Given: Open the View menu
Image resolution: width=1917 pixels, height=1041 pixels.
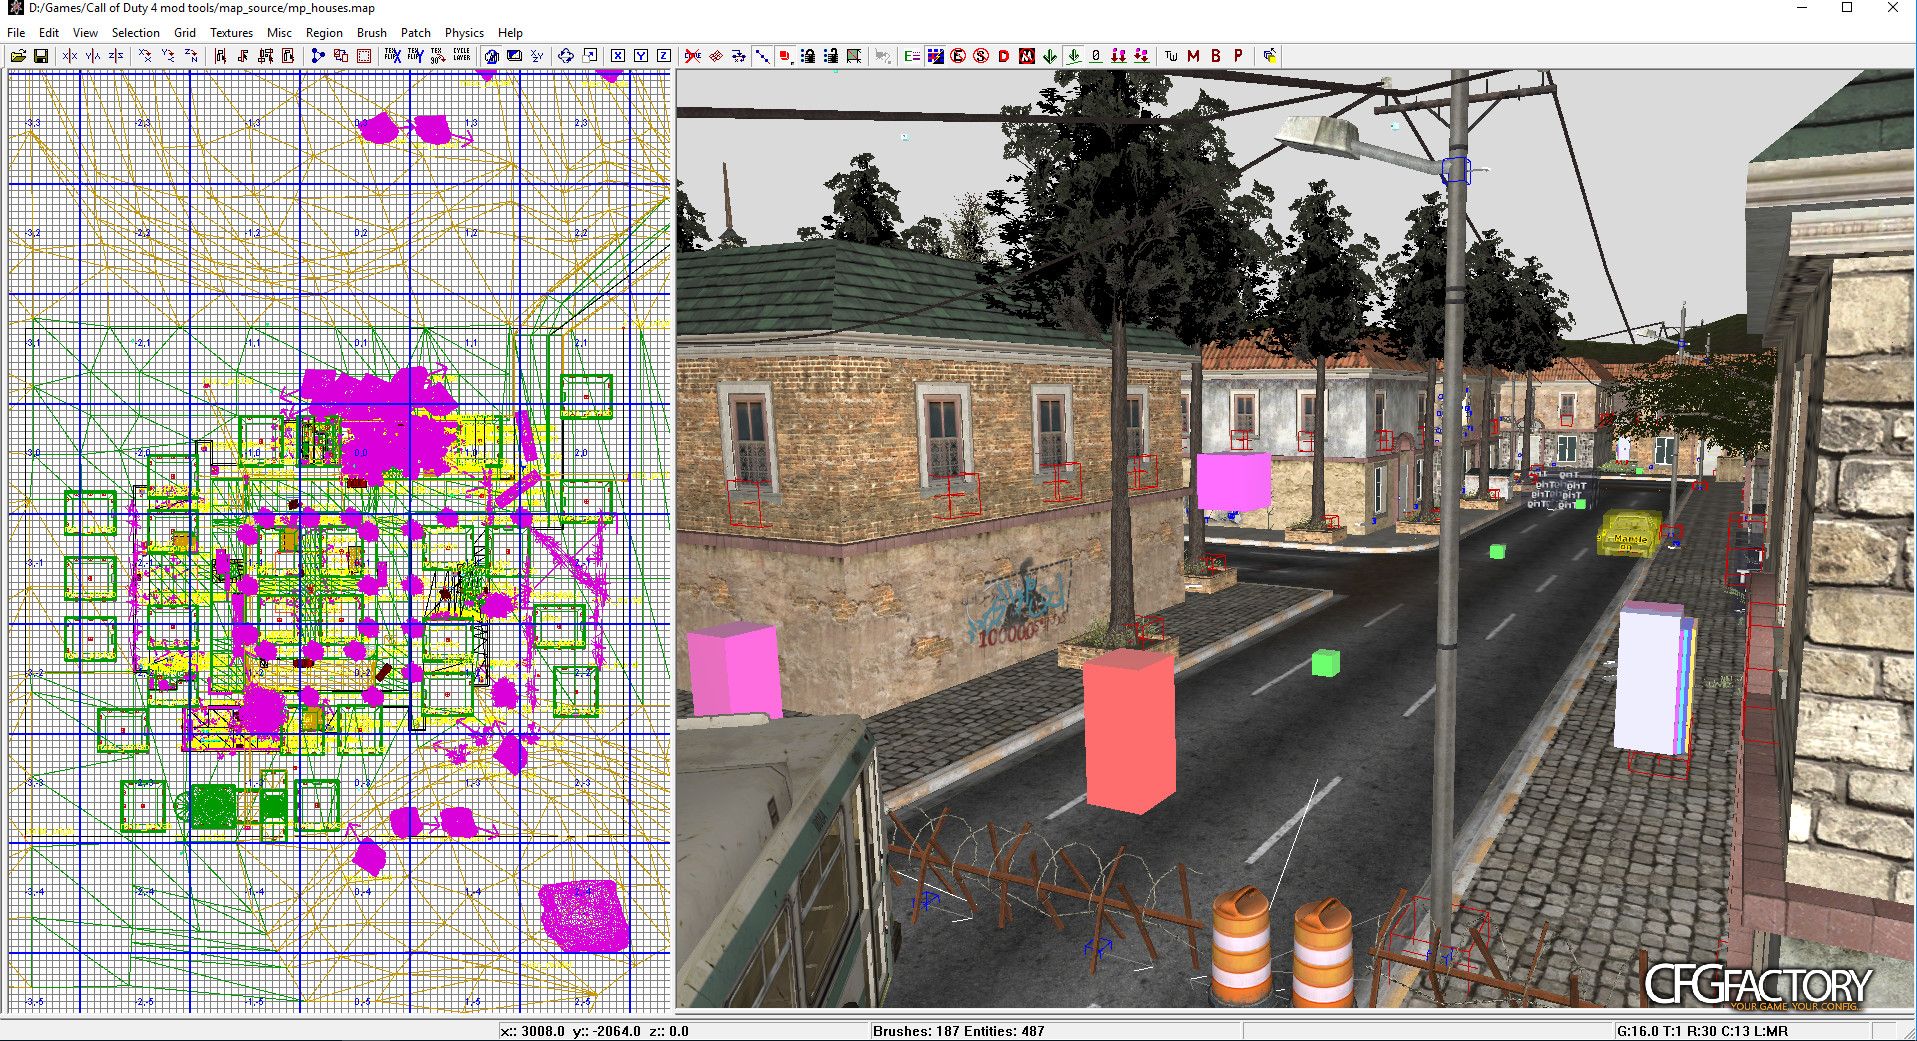Looking at the screenshot, I should 85,33.
